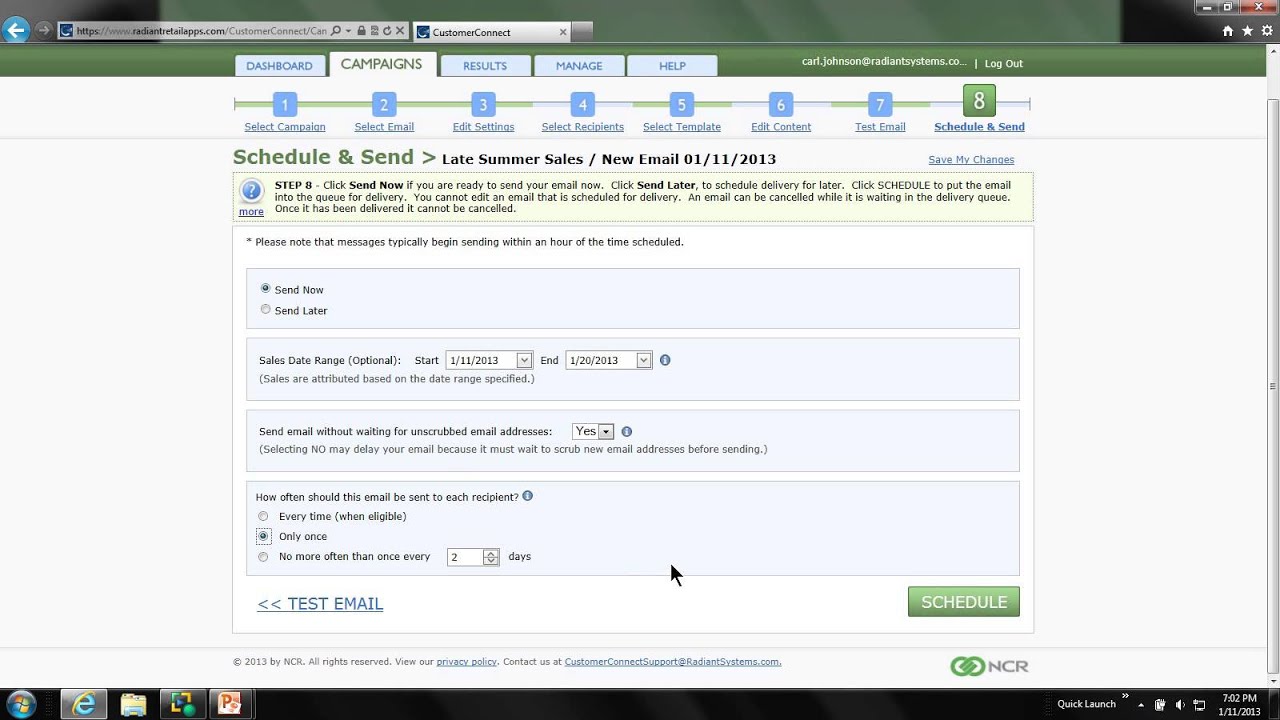Click the browser Back arrow button
This screenshot has height=720, width=1280.
point(16,30)
